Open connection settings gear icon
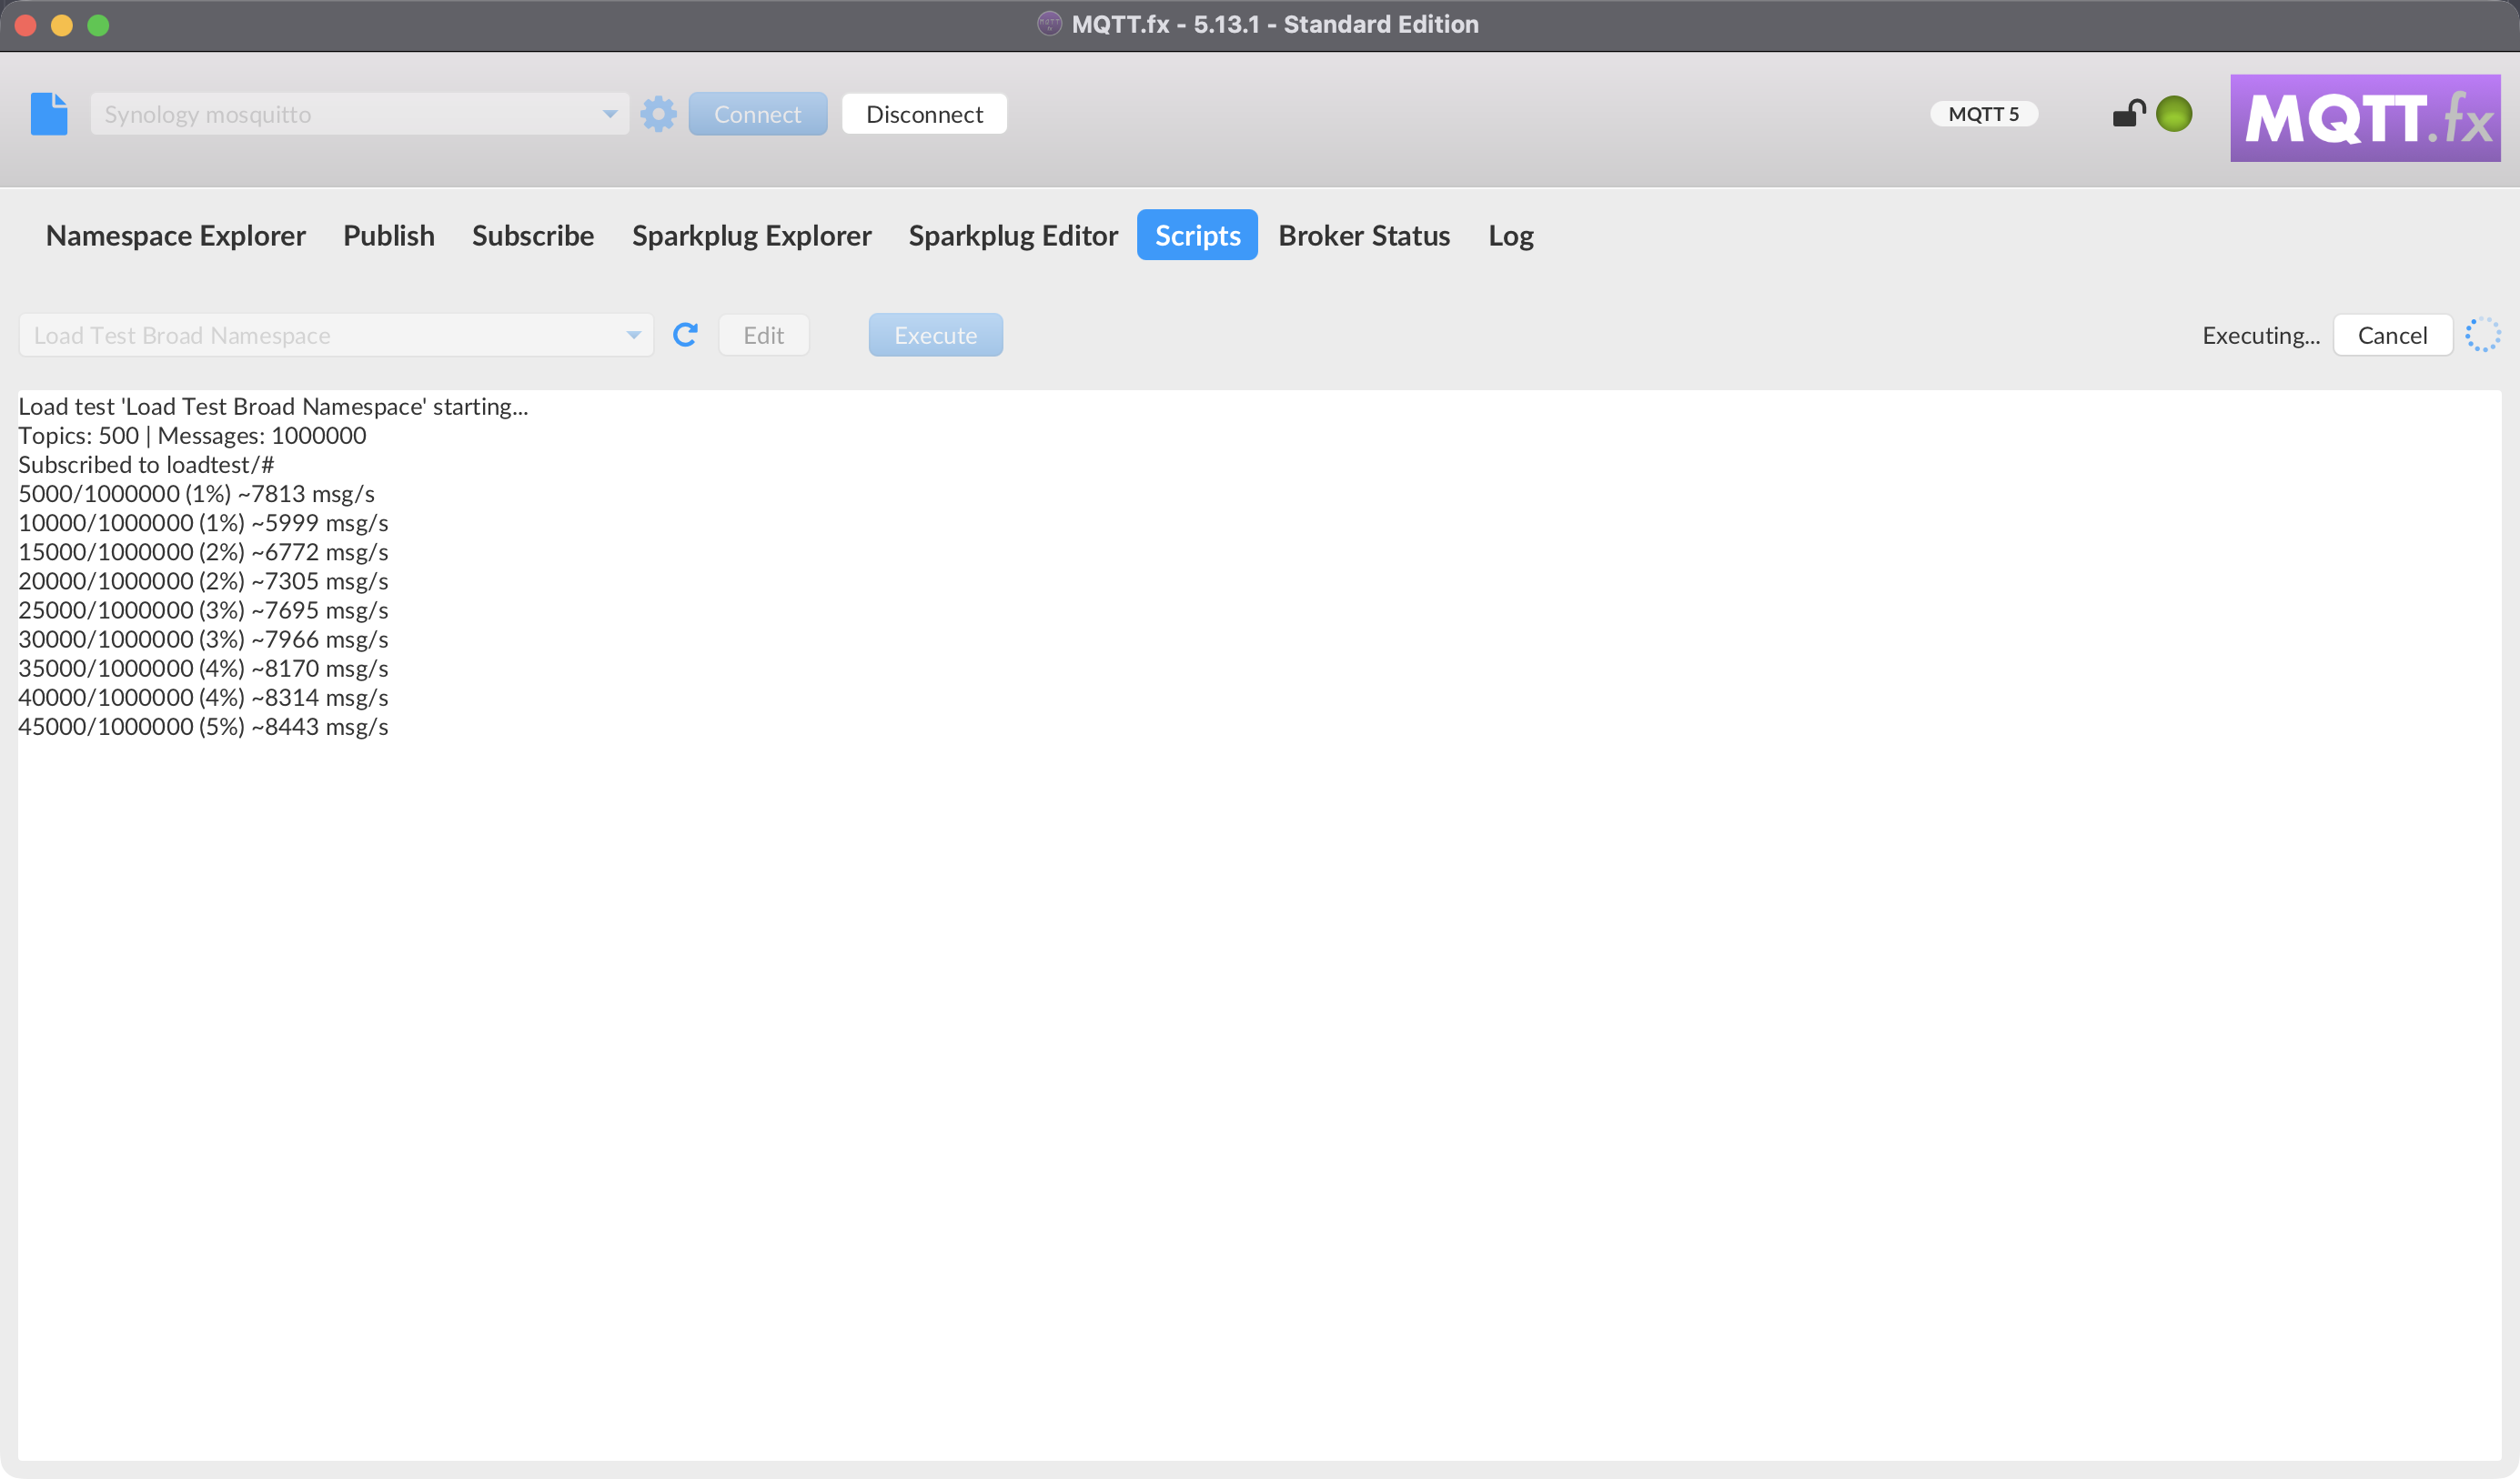Image resolution: width=2520 pixels, height=1479 pixels. [x=658, y=114]
